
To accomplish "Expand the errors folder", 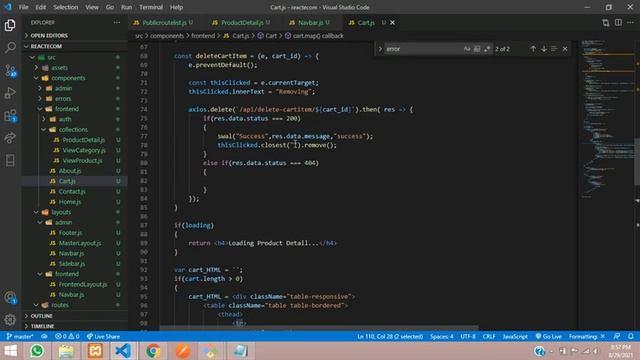I will click(63, 99).
